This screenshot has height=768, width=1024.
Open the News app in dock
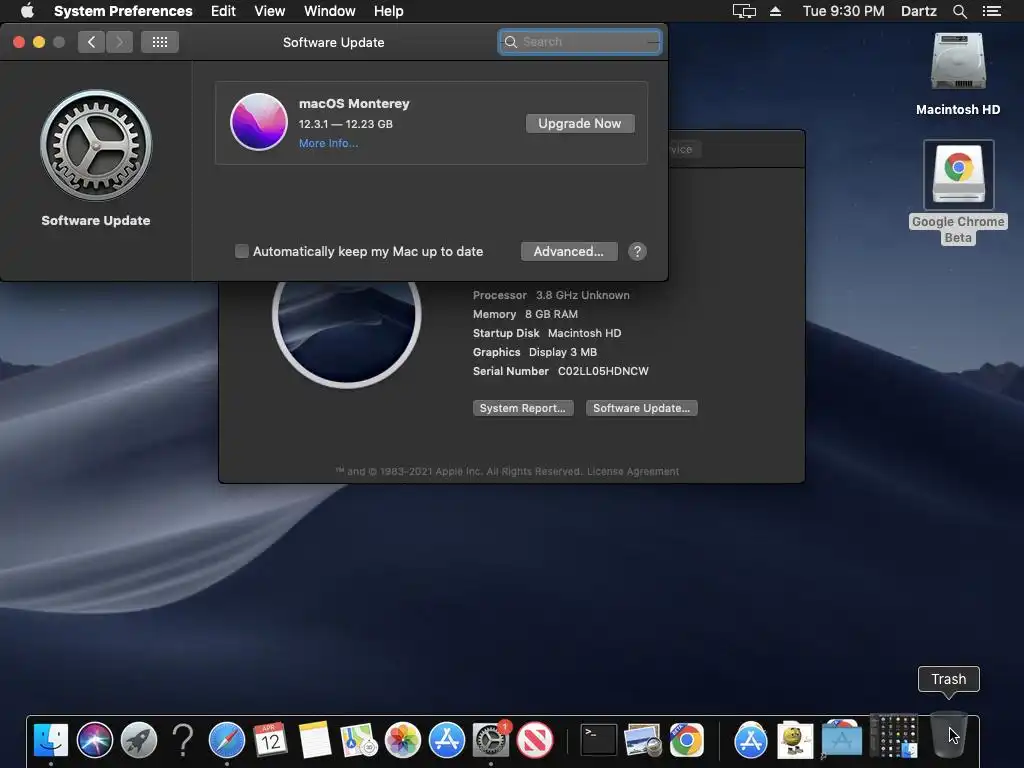click(x=535, y=740)
